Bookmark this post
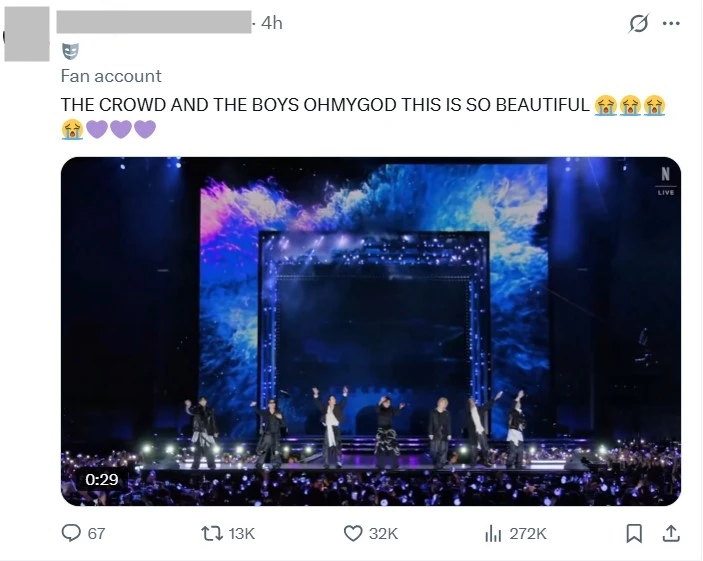Screen dimensions: 703x561 click(633, 534)
